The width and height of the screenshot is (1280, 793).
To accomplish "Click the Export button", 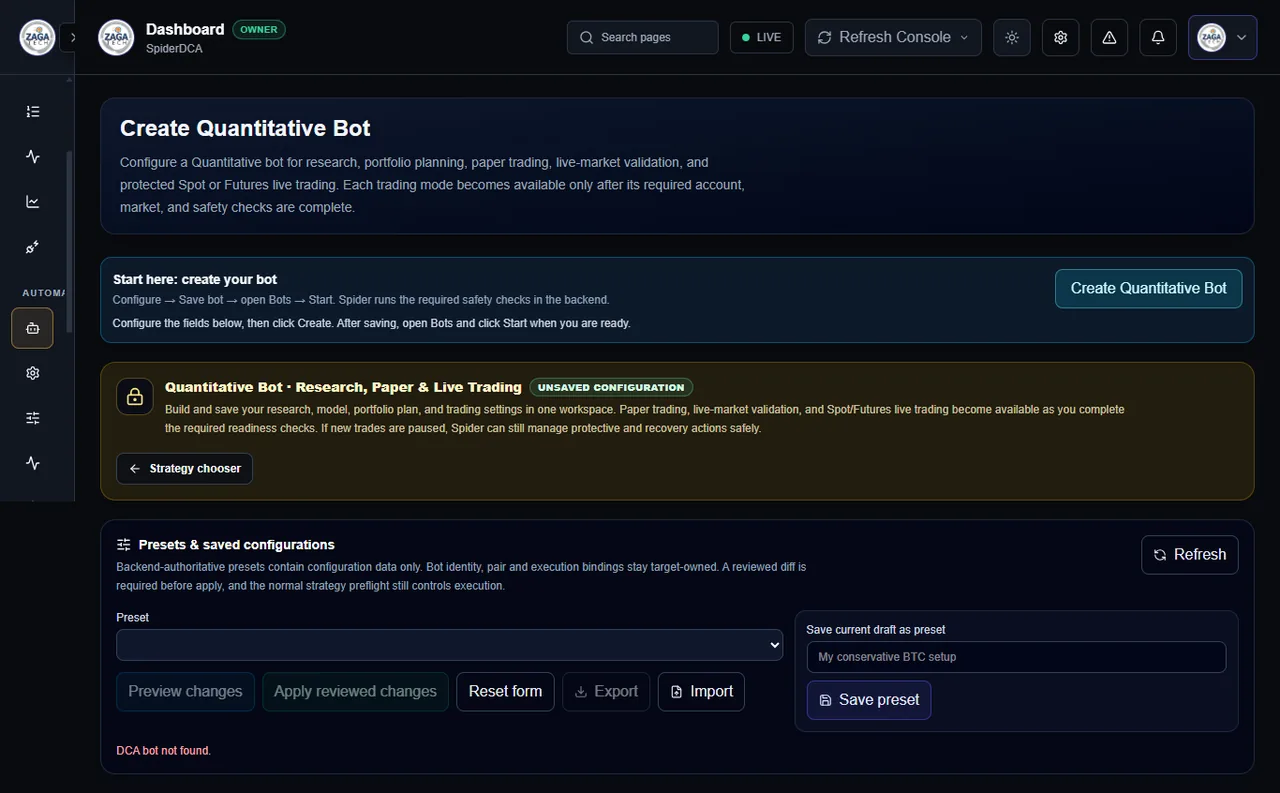I will click(606, 692).
